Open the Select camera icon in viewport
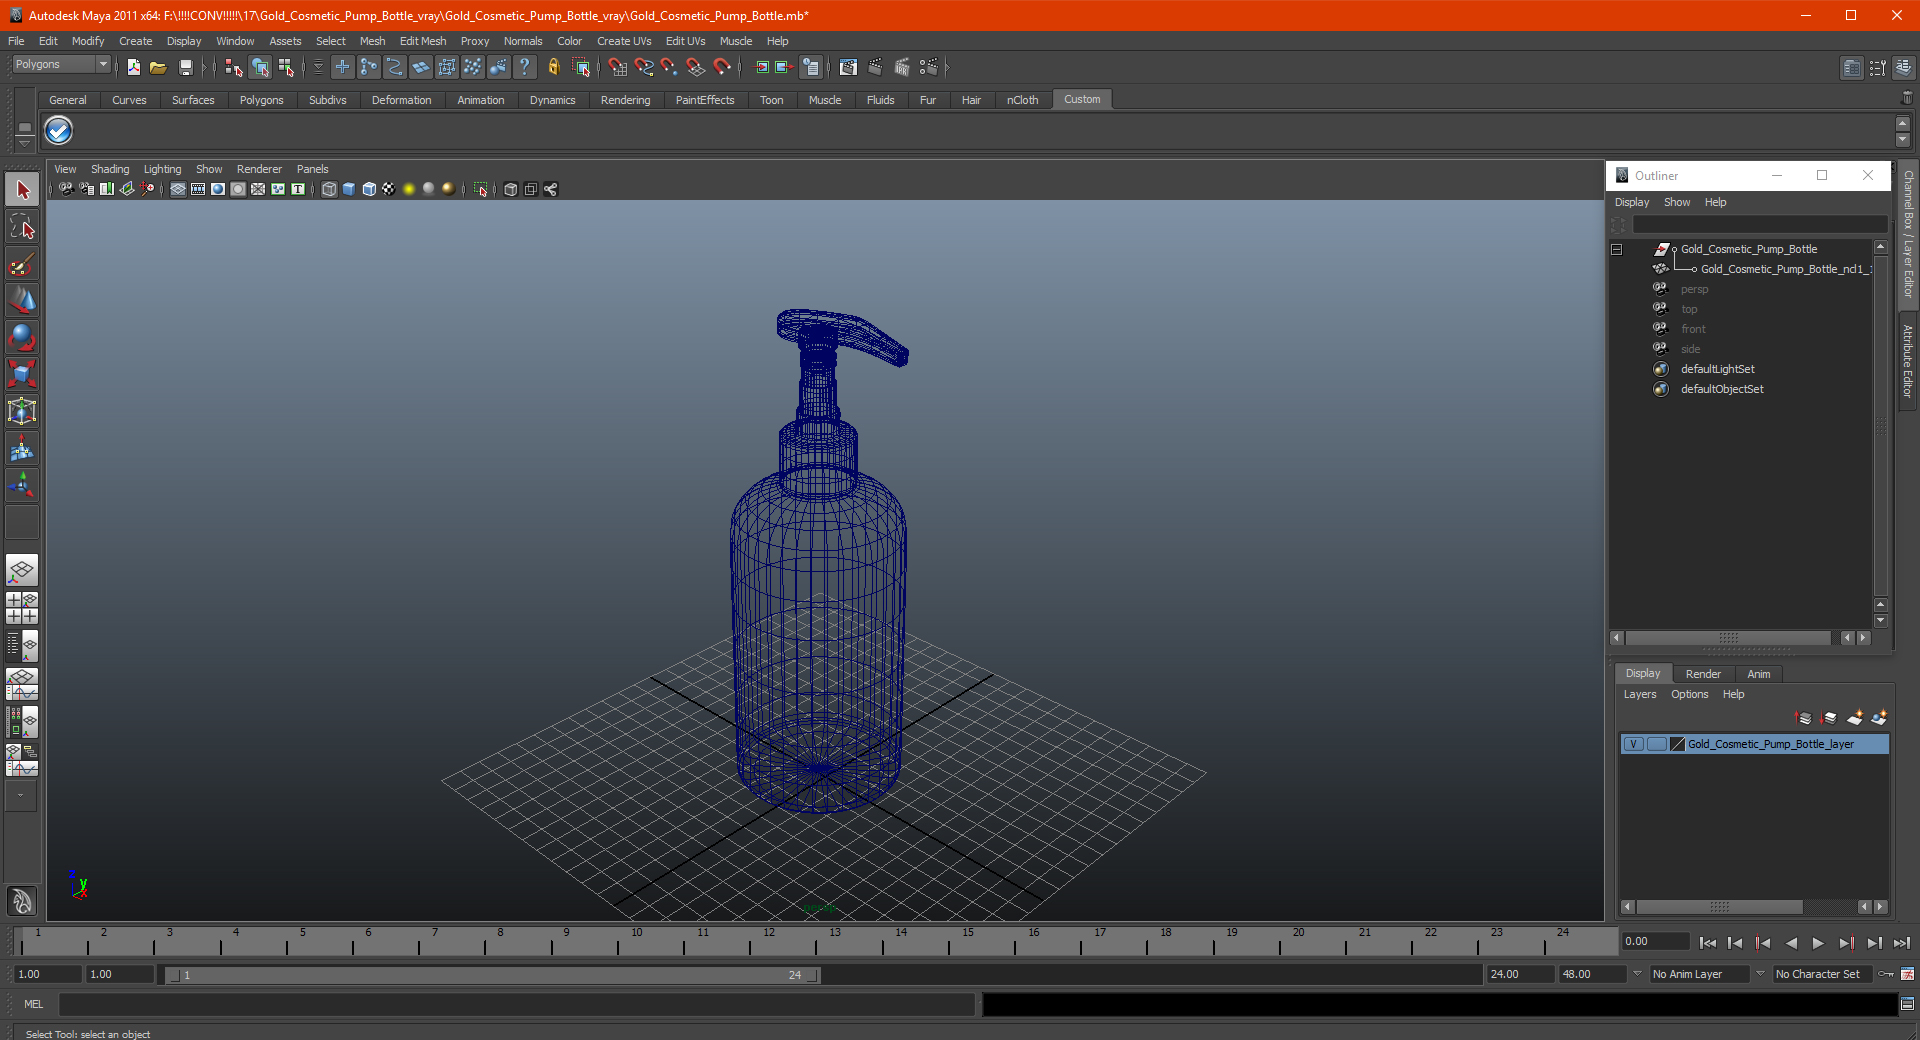 [66, 189]
